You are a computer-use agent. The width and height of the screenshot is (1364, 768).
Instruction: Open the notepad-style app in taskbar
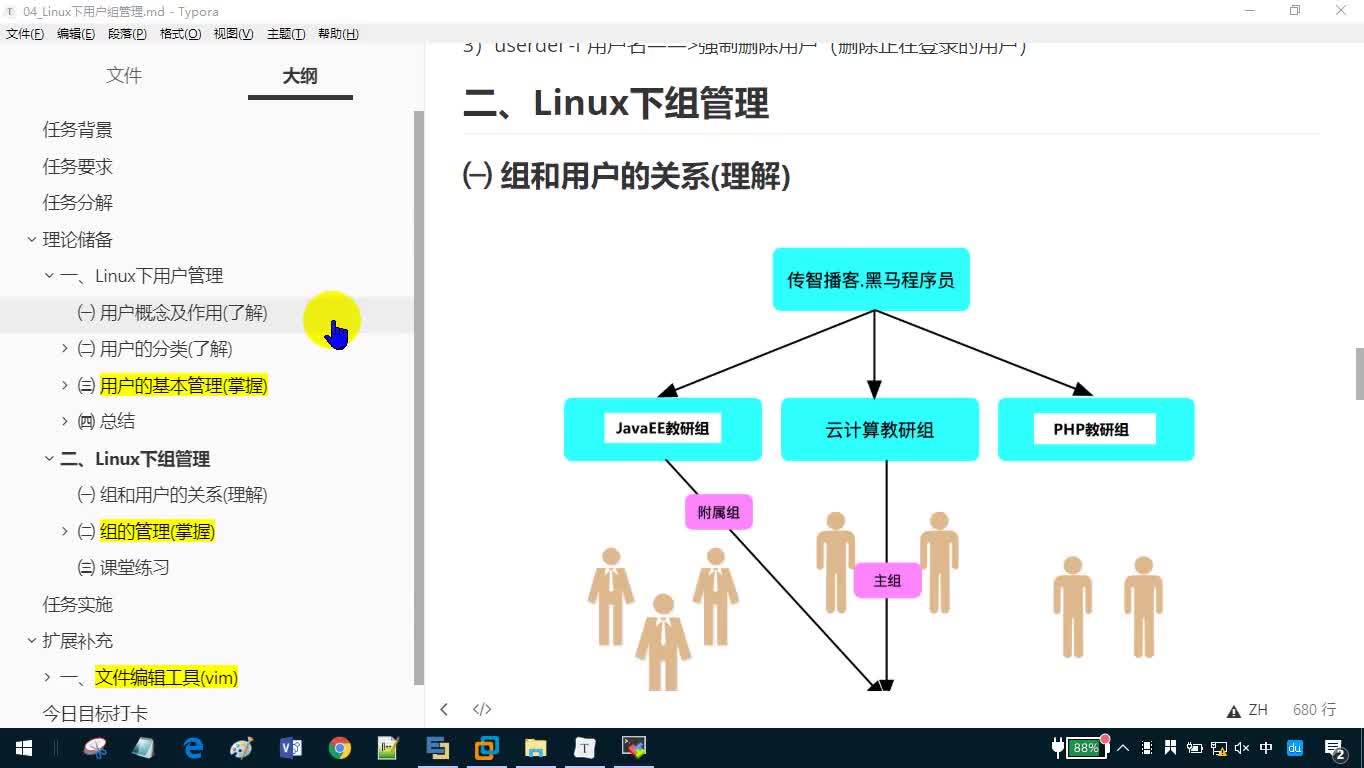point(143,748)
